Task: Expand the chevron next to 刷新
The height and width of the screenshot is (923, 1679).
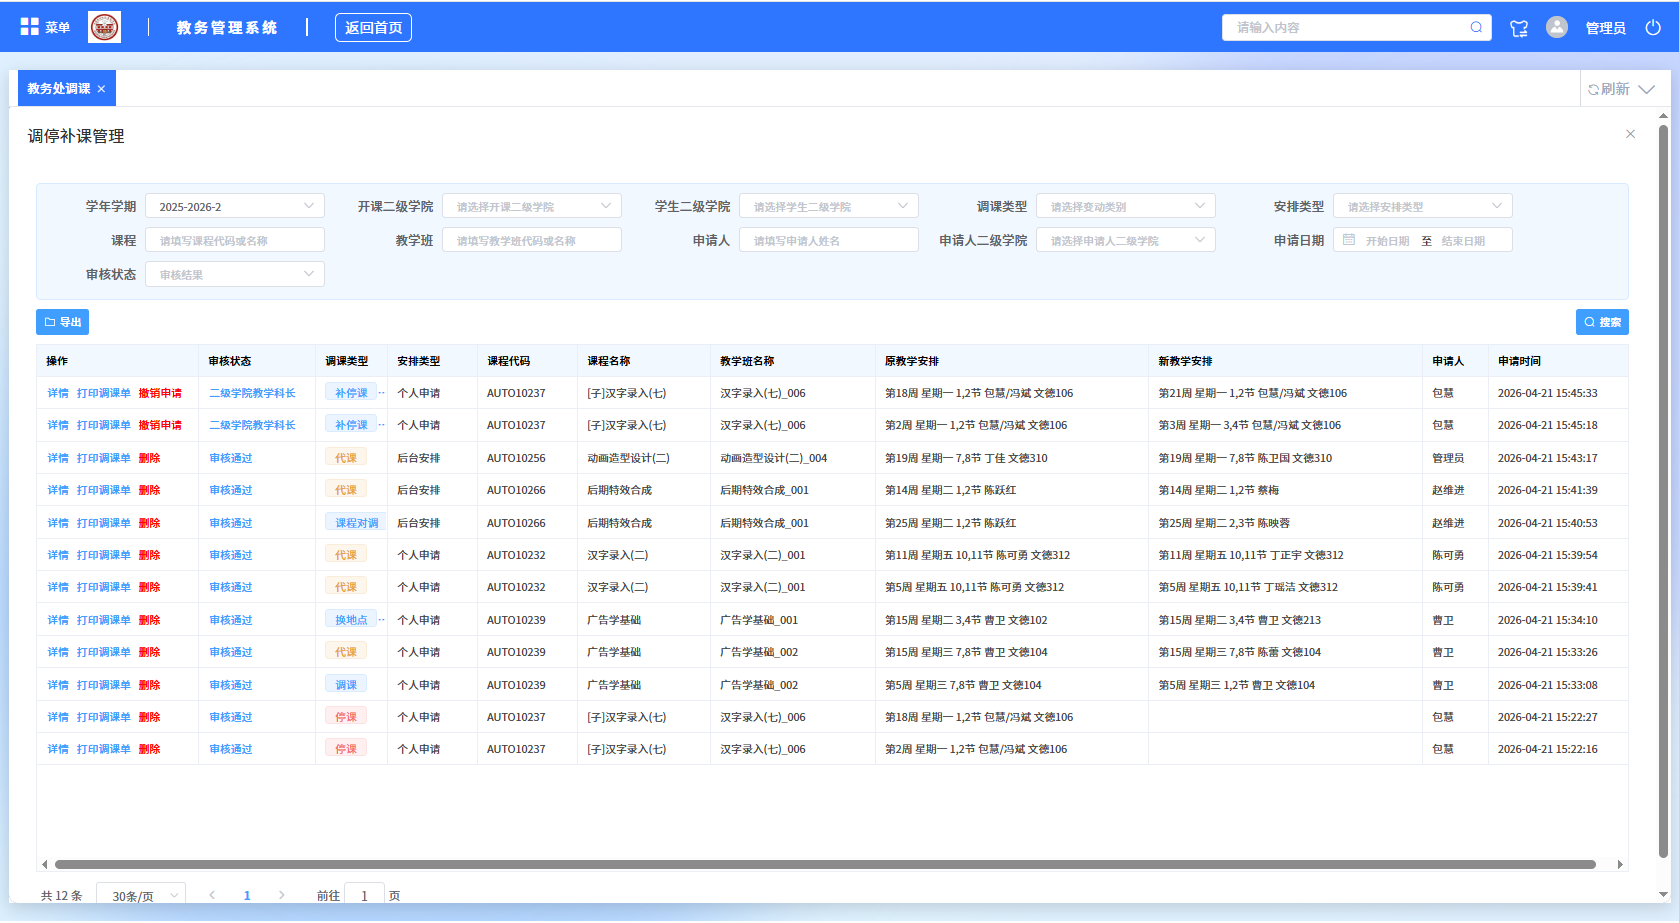Action: [1647, 89]
